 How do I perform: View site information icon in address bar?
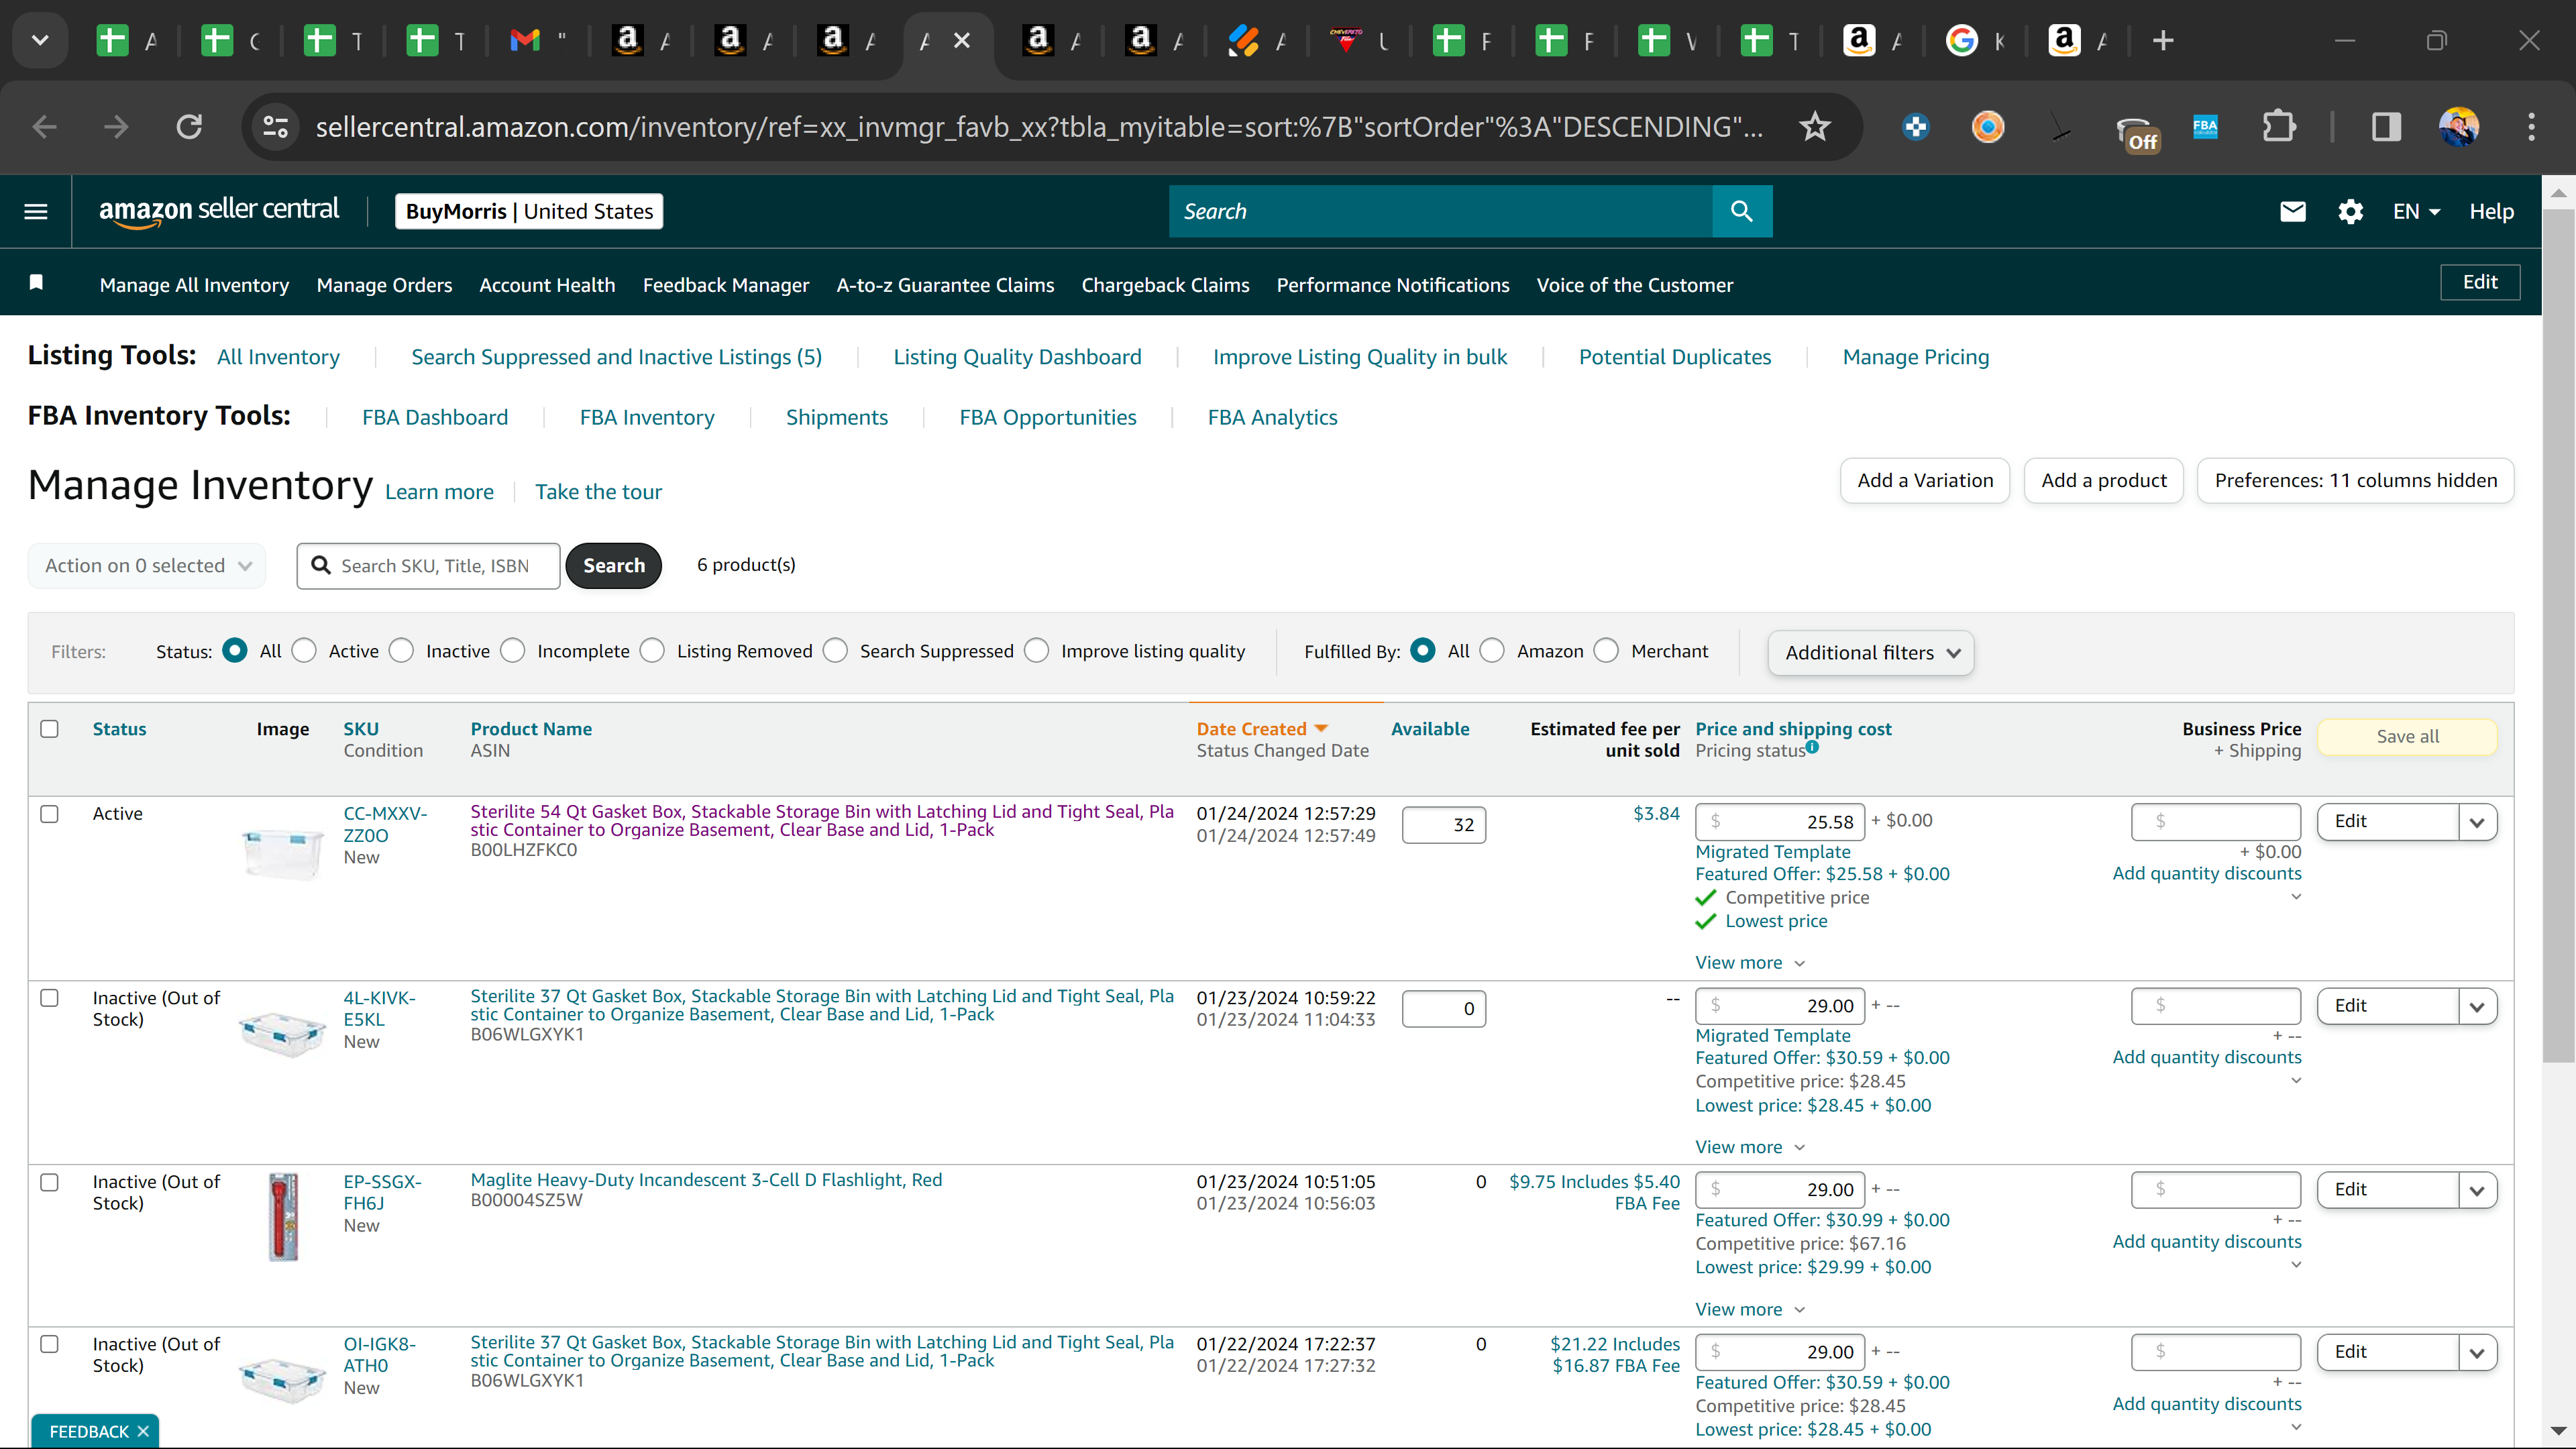click(275, 127)
